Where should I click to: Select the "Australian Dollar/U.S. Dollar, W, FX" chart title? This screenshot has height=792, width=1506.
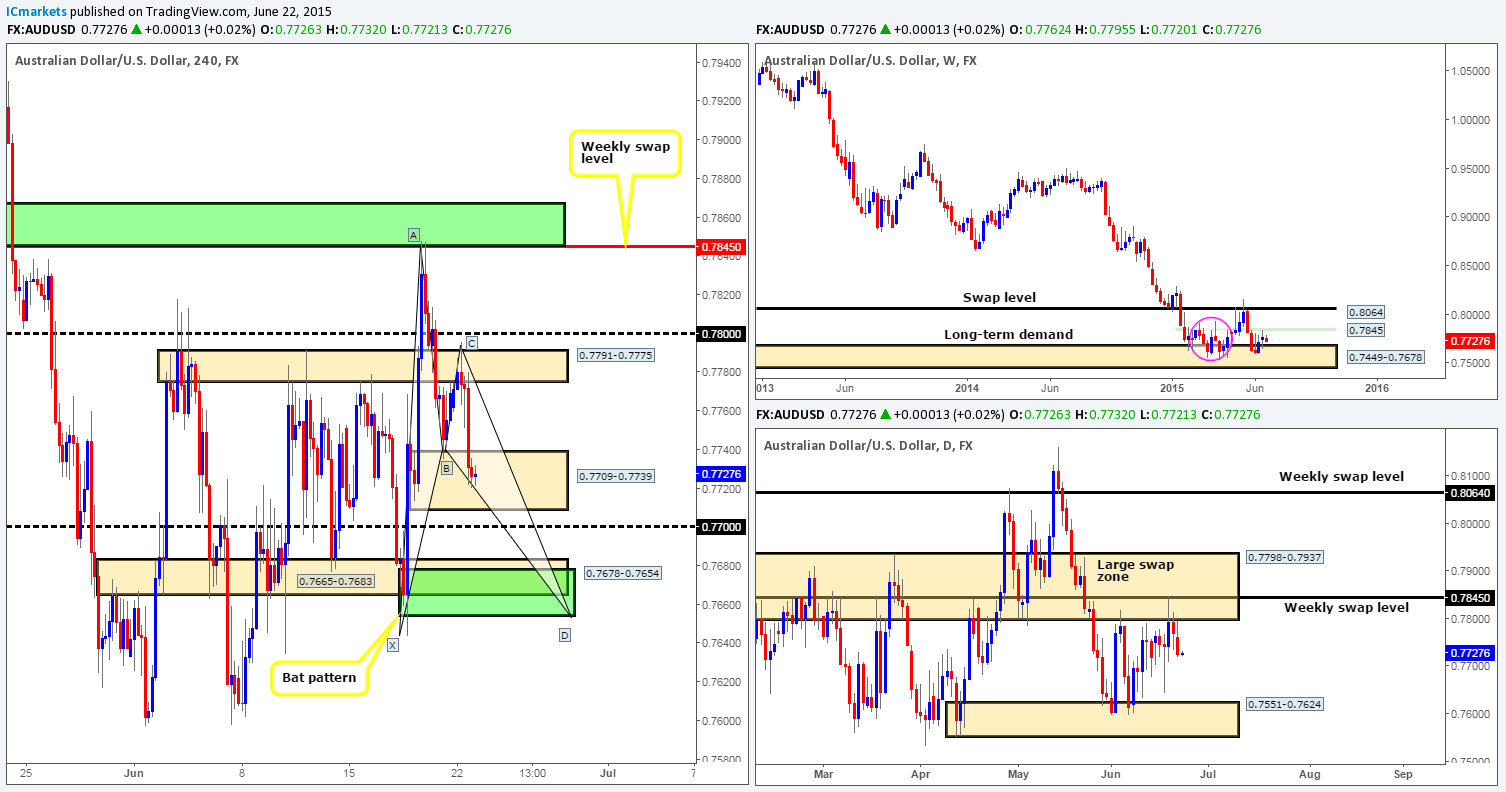point(871,60)
